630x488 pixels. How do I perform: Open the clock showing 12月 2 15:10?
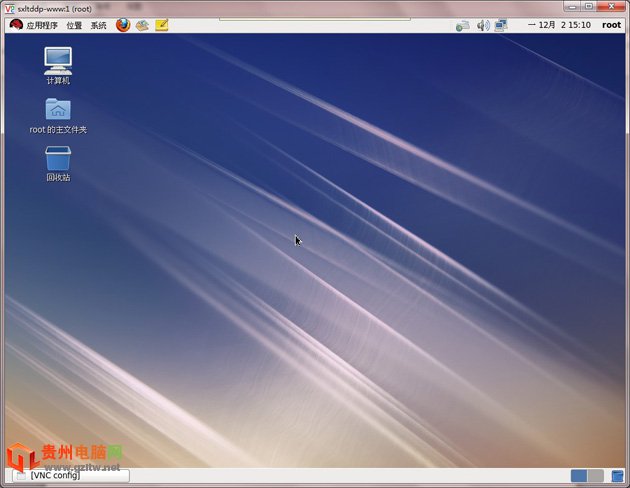pyautogui.click(x=559, y=25)
